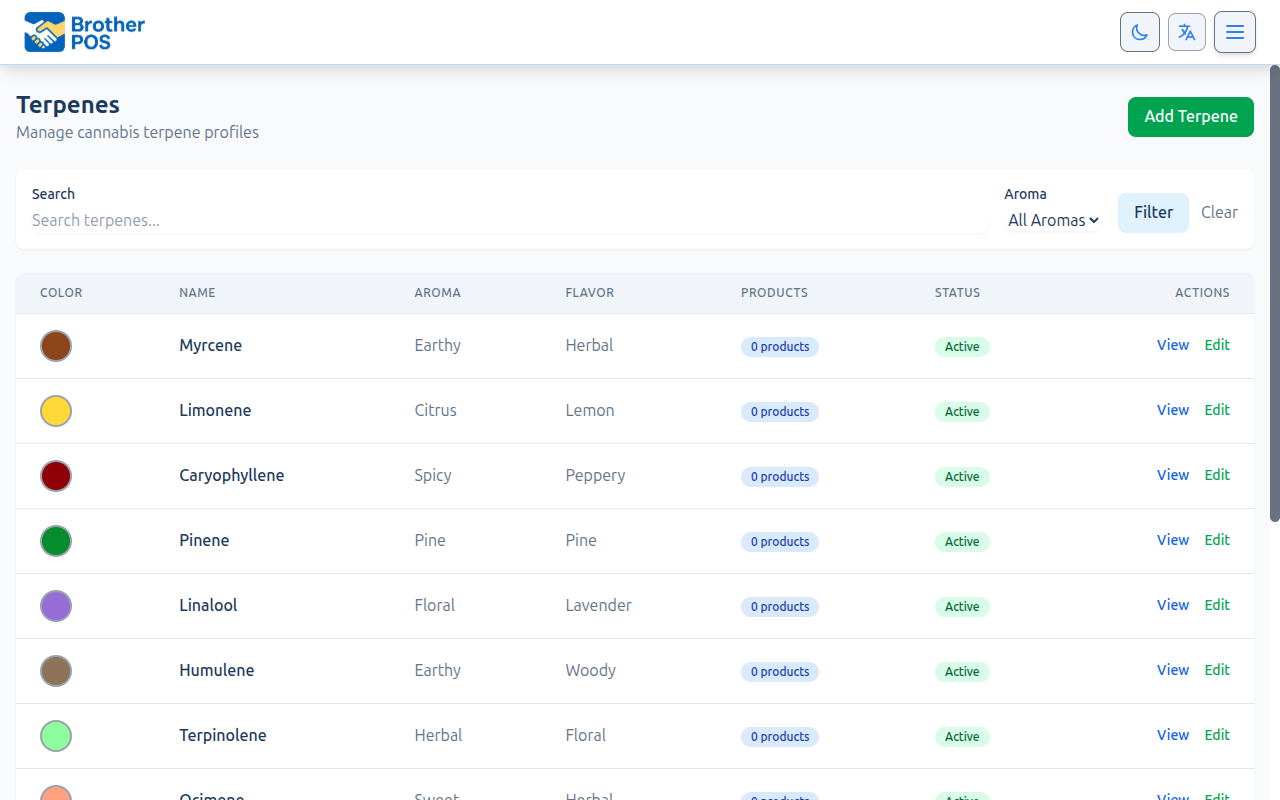
Task: Select the yellow Limonene color swatch
Action: (x=56, y=411)
